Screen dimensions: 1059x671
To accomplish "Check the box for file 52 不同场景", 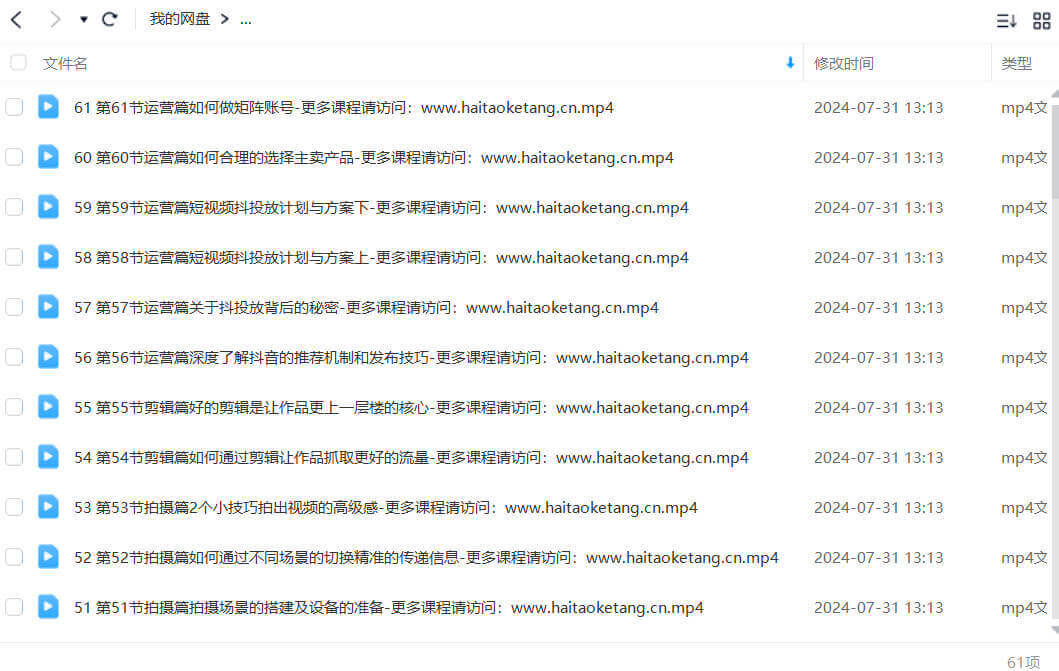I will point(14,557).
